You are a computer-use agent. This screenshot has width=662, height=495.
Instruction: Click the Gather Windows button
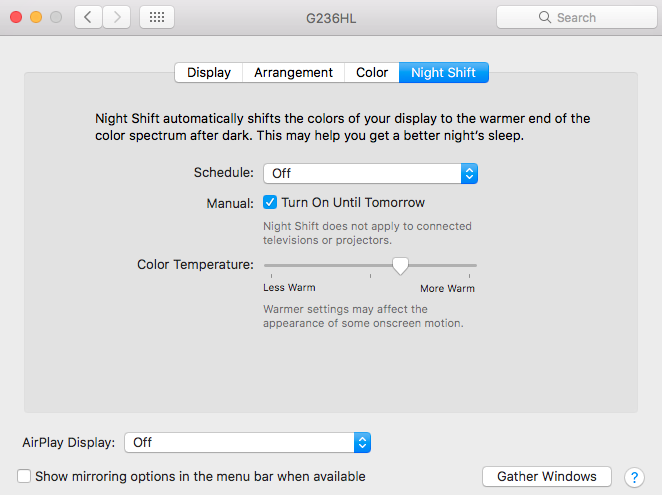pyautogui.click(x=546, y=477)
